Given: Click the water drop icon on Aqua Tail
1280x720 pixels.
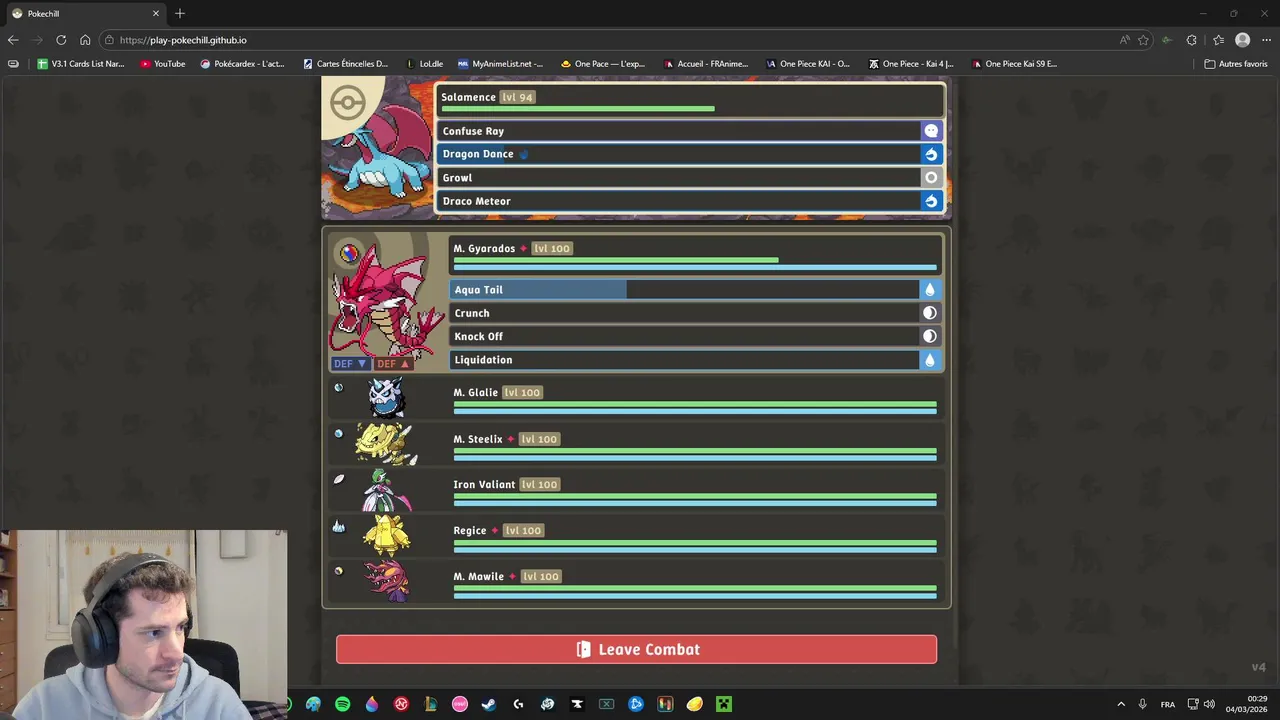Looking at the screenshot, I should (x=929, y=289).
